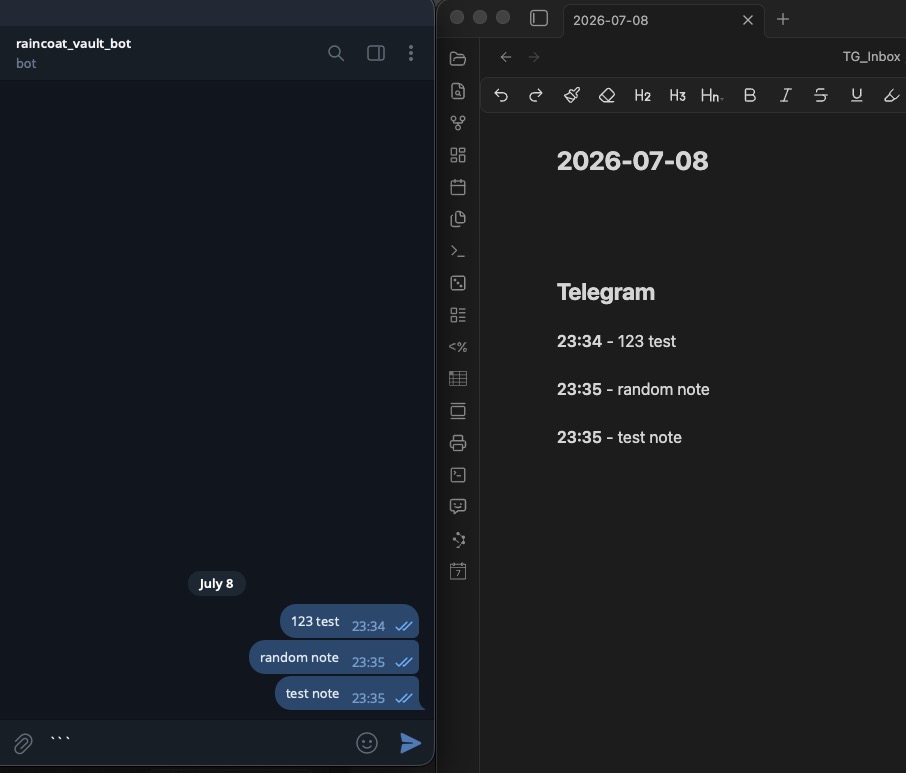906x773 pixels.
Task: Open raincoat_vault_bot profile from chat header
Action: (73, 53)
